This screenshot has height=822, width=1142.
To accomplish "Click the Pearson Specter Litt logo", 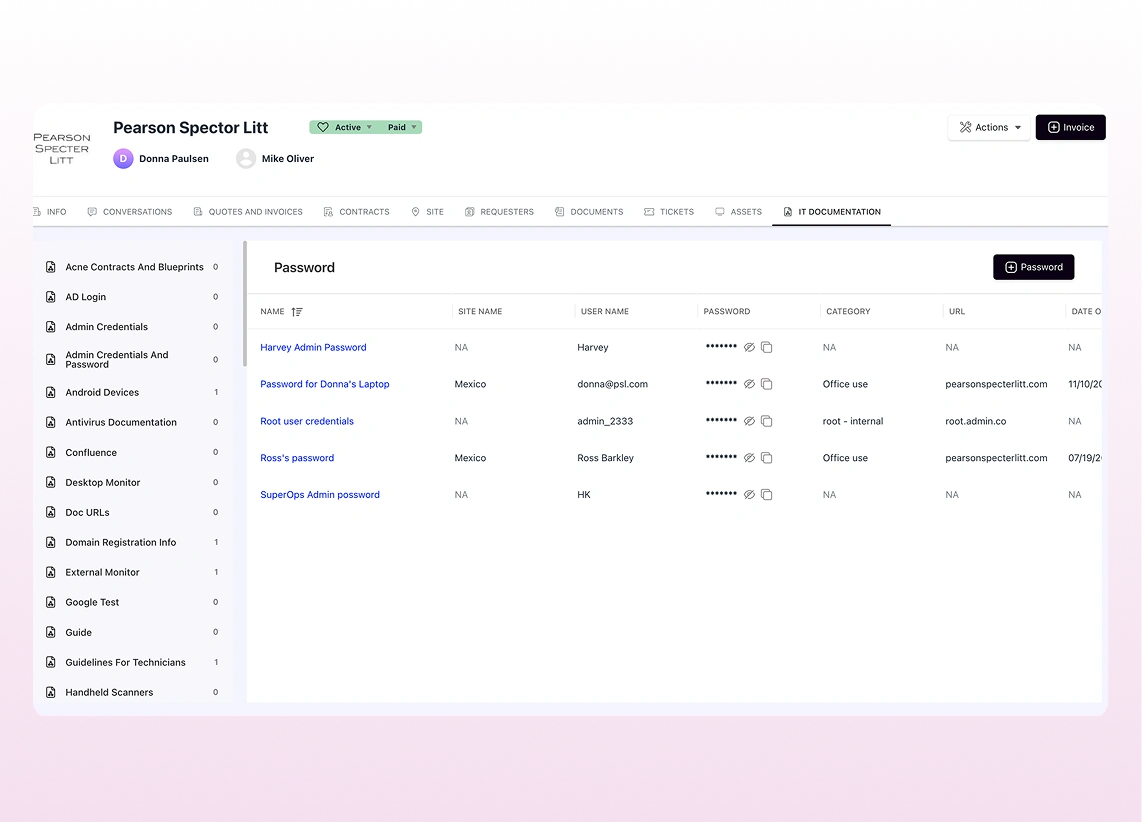I will (x=62, y=148).
